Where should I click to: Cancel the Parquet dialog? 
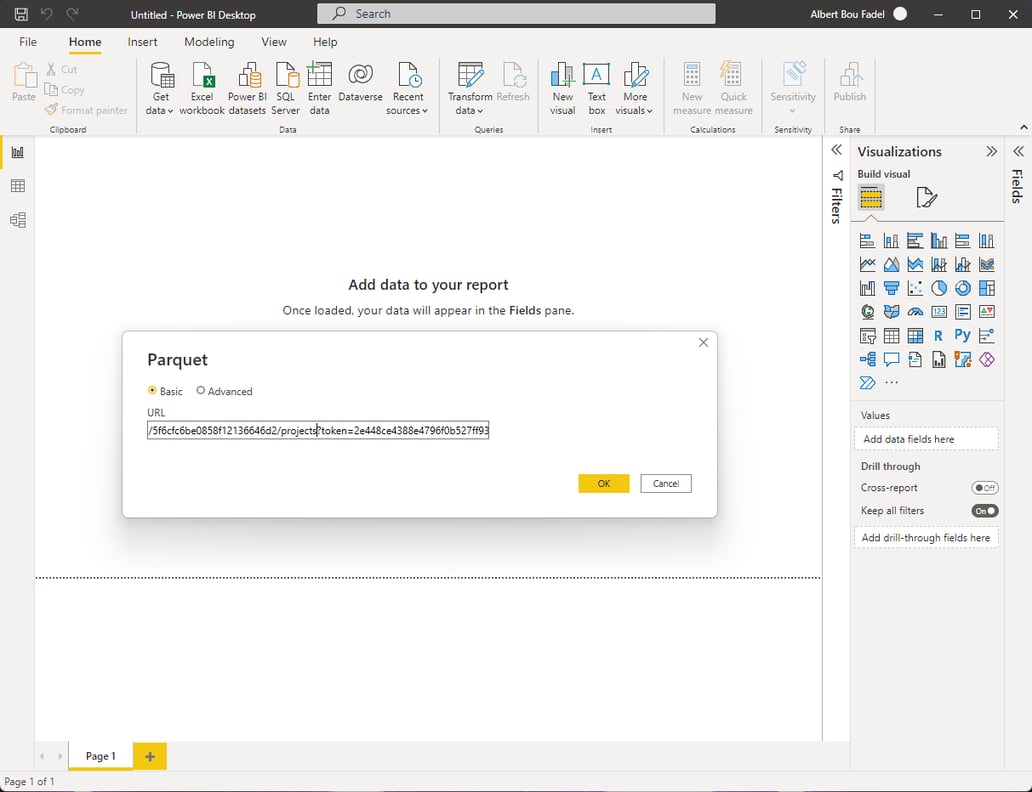(x=665, y=483)
